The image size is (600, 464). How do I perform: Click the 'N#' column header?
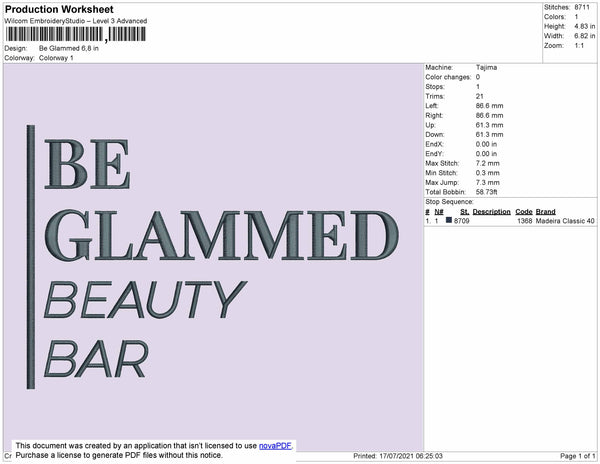(439, 212)
